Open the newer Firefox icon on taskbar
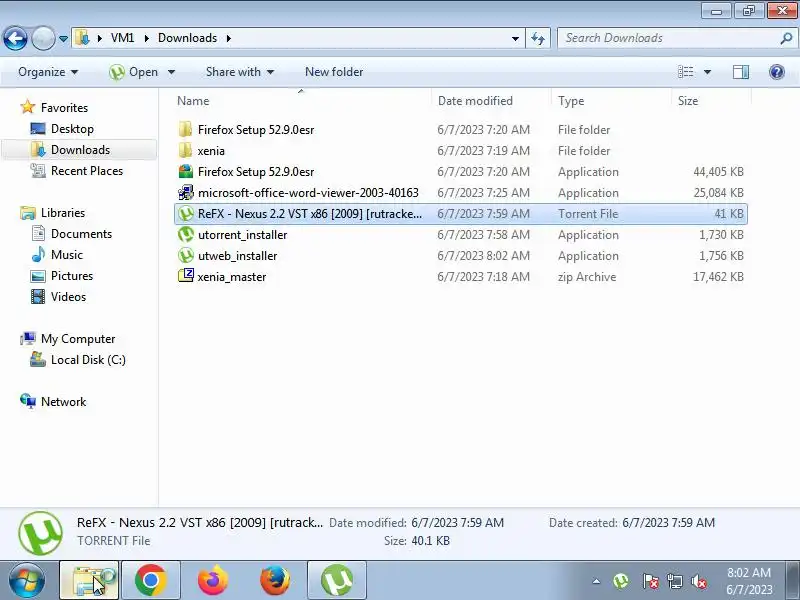This screenshot has height=600, width=800. (212, 581)
